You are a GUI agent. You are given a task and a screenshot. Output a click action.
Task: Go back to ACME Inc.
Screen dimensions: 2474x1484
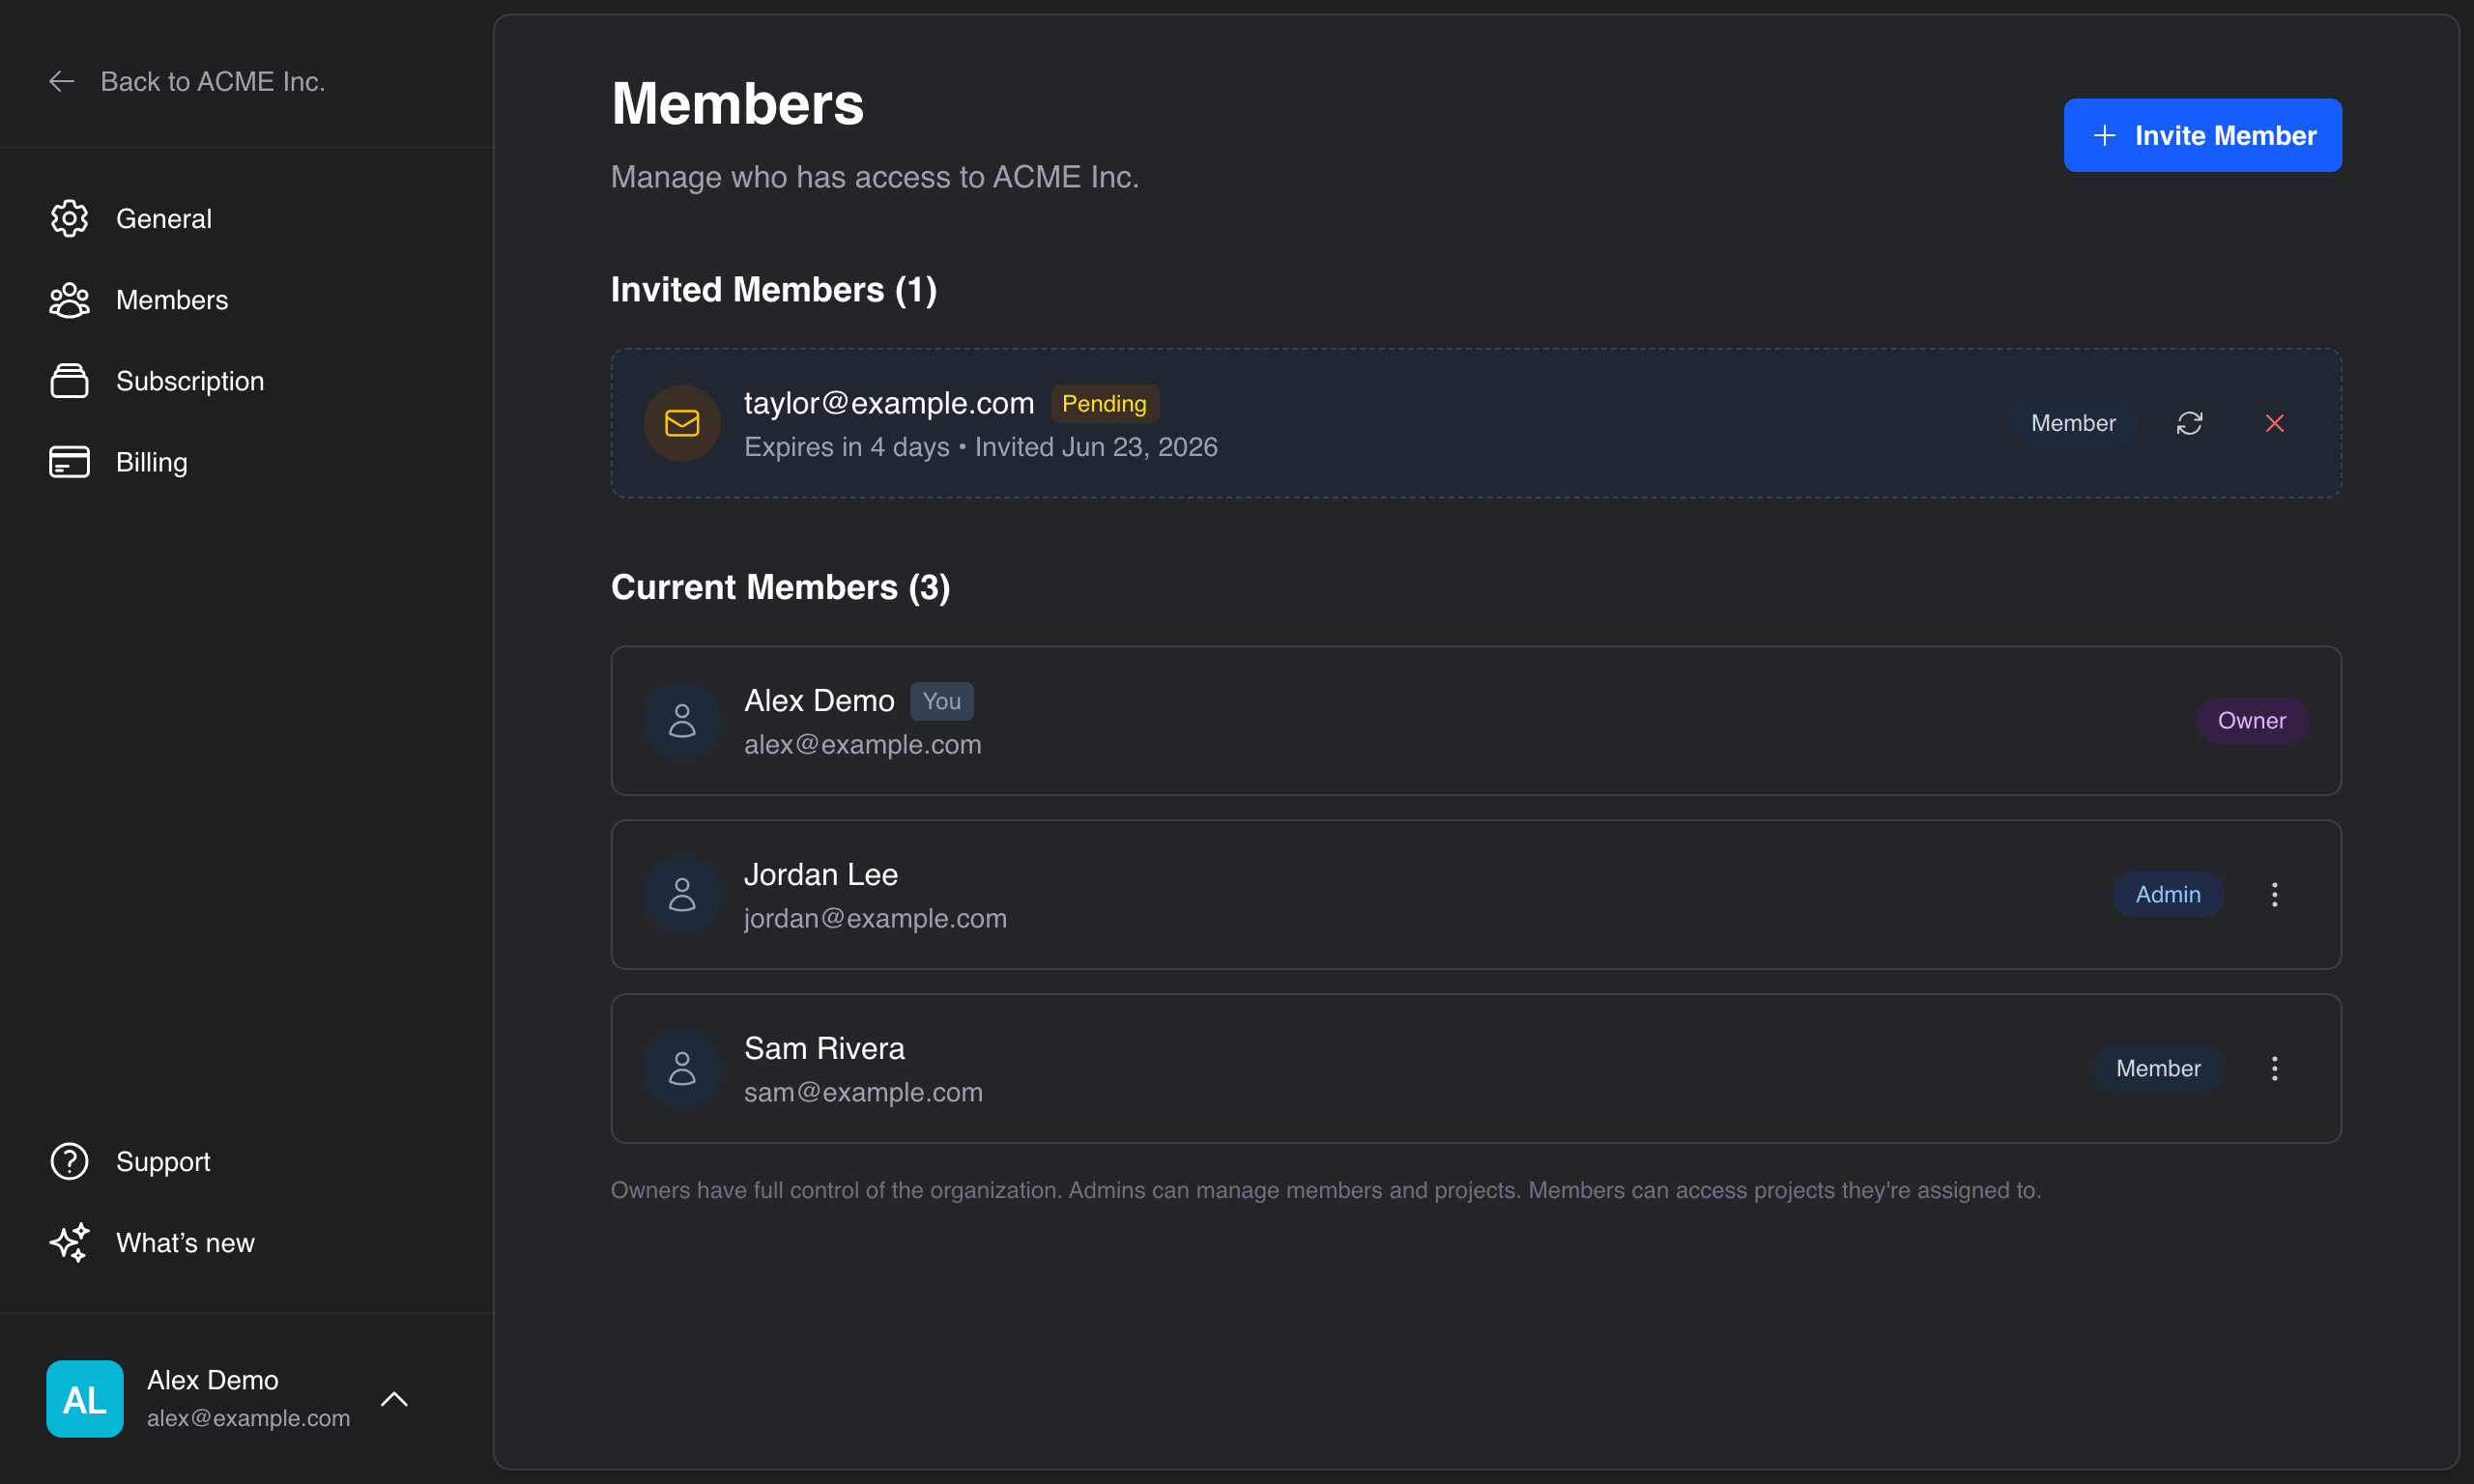click(187, 81)
